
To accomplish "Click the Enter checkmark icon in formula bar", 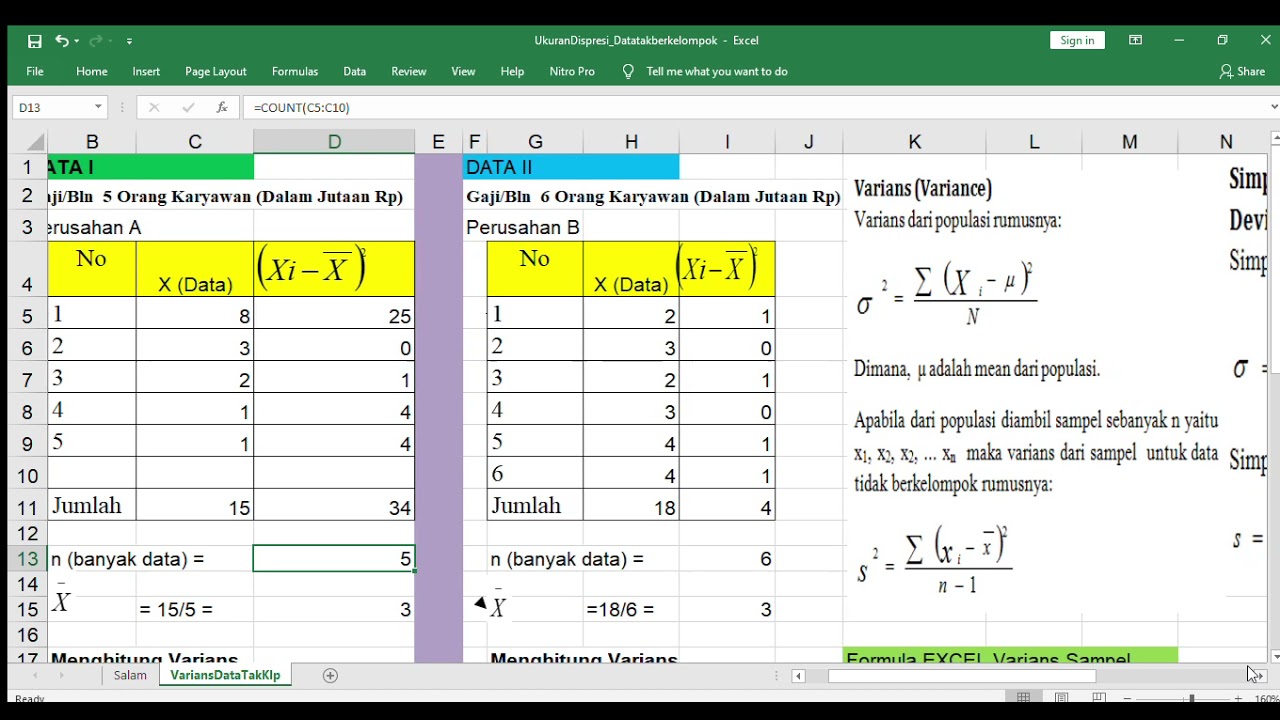I will click(188, 107).
